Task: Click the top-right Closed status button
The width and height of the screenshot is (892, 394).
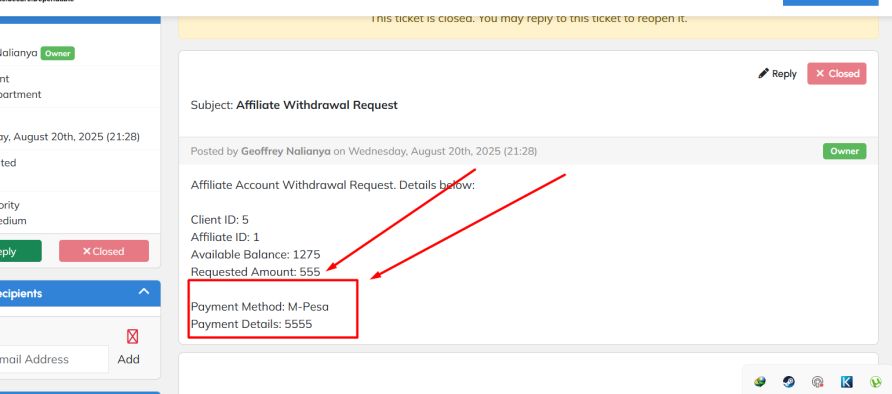Action: 837,73
